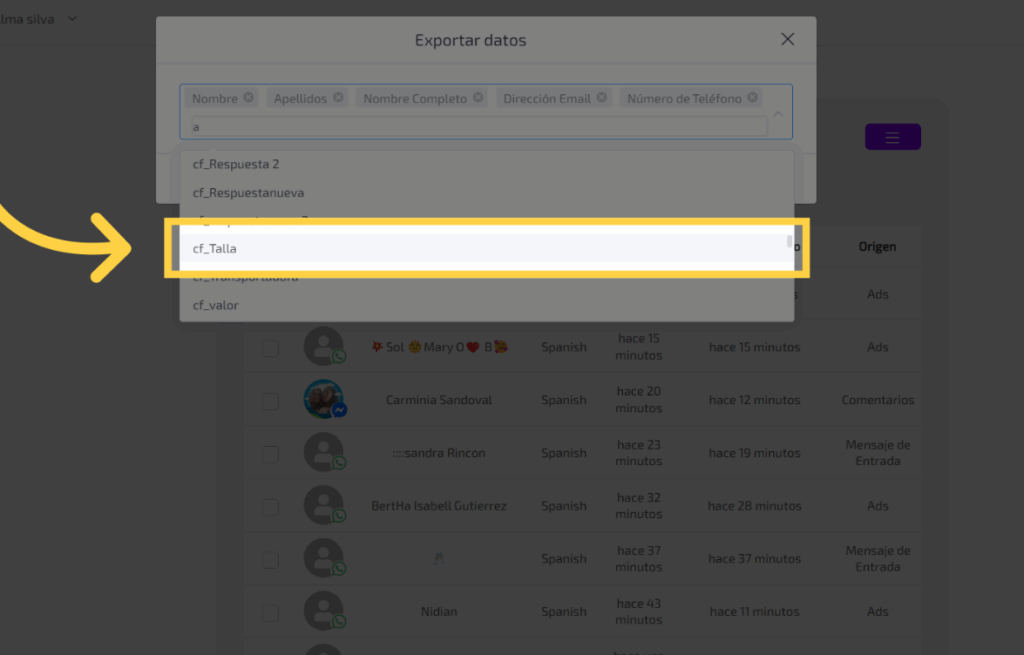Remove the Número de Teléfono tag
Viewport: 1024px width, 655px height.
tap(752, 98)
